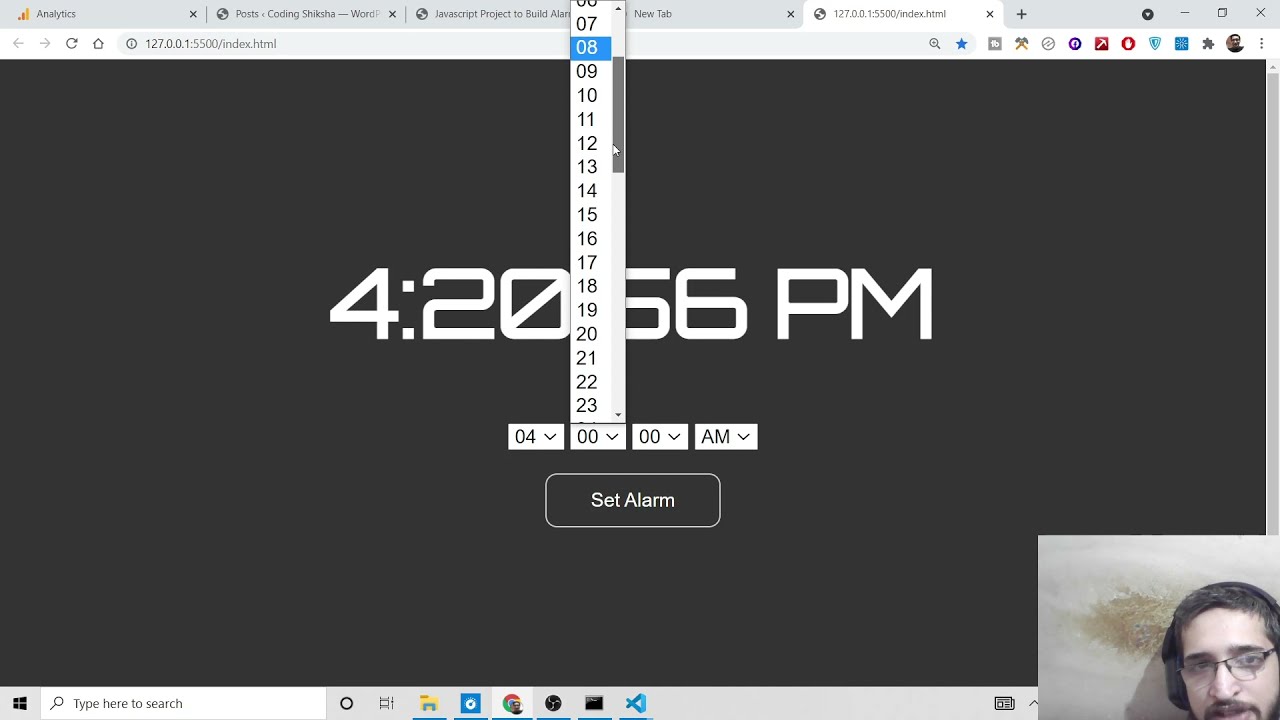
Task: Open a new browser tab
Action: tap(1021, 14)
